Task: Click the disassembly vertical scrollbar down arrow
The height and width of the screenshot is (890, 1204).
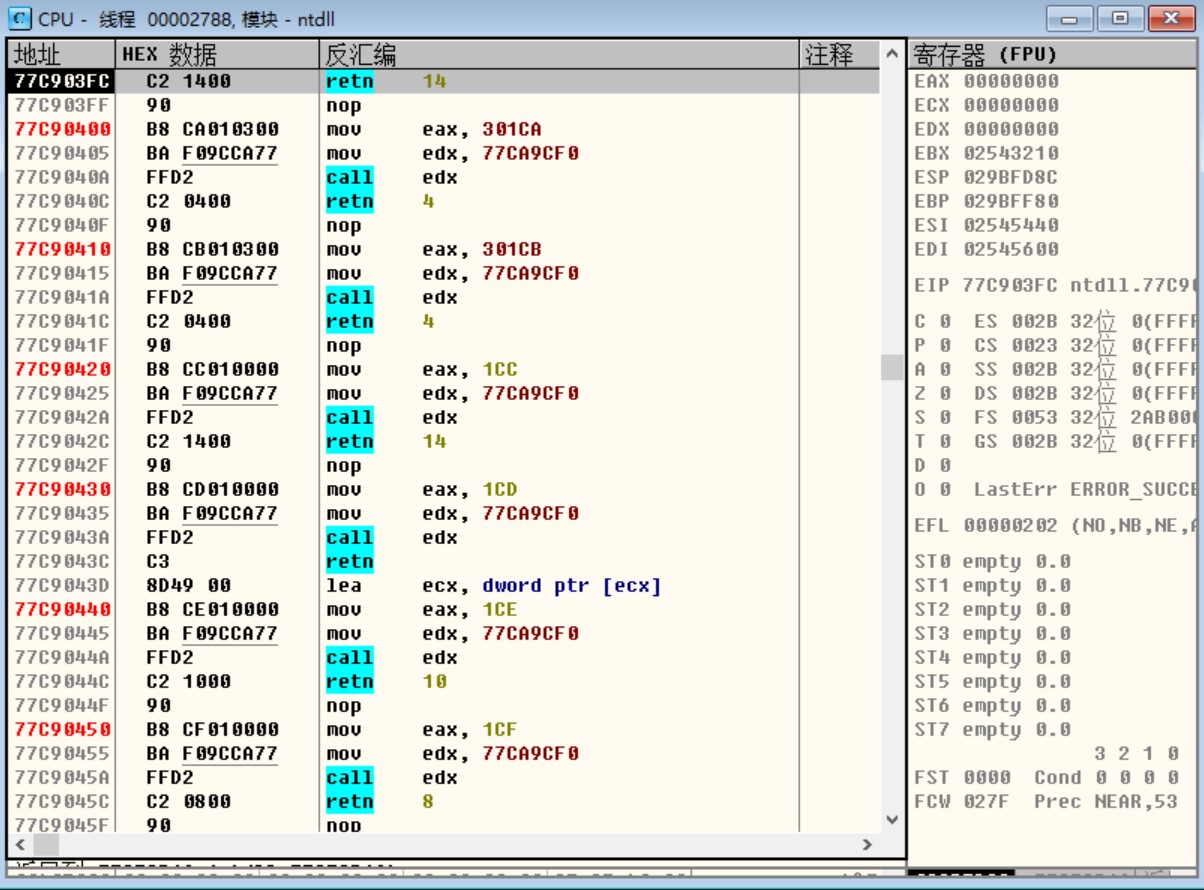Action: pos(892,819)
